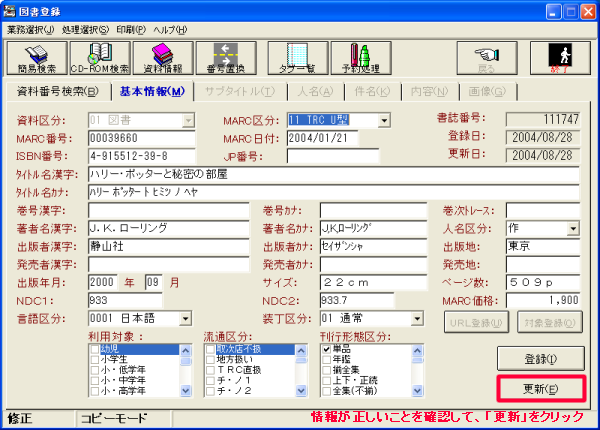The width and height of the screenshot is (600, 430).
Task: Open the 印刷(P) menu
Action: [131, 30]
